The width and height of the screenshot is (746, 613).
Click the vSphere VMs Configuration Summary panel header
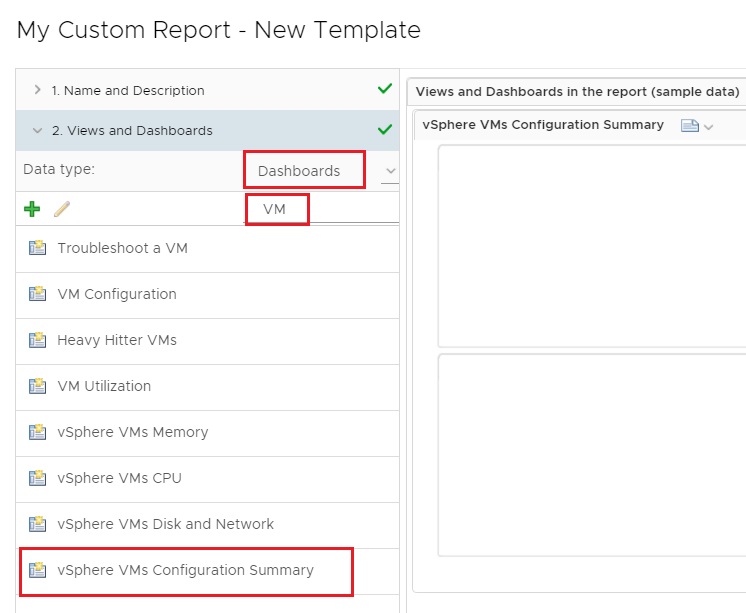coord(543,125)
